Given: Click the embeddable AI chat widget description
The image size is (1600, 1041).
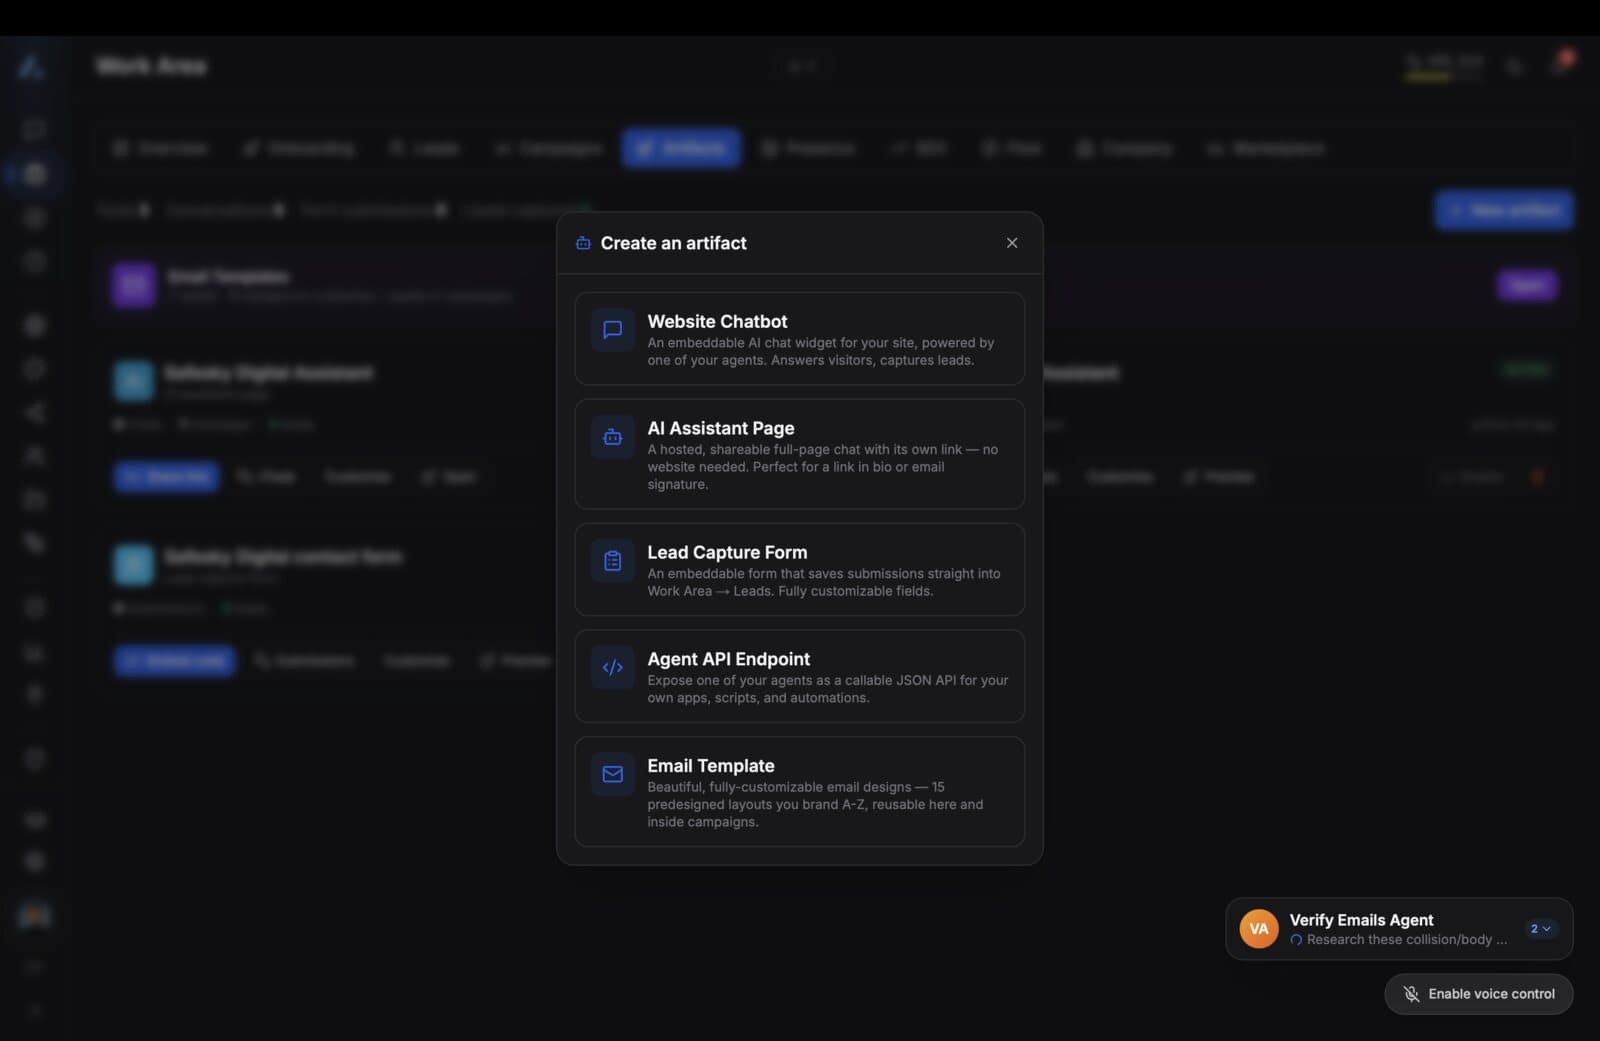Looking at the screenshot, I should [x=821, y=352].
